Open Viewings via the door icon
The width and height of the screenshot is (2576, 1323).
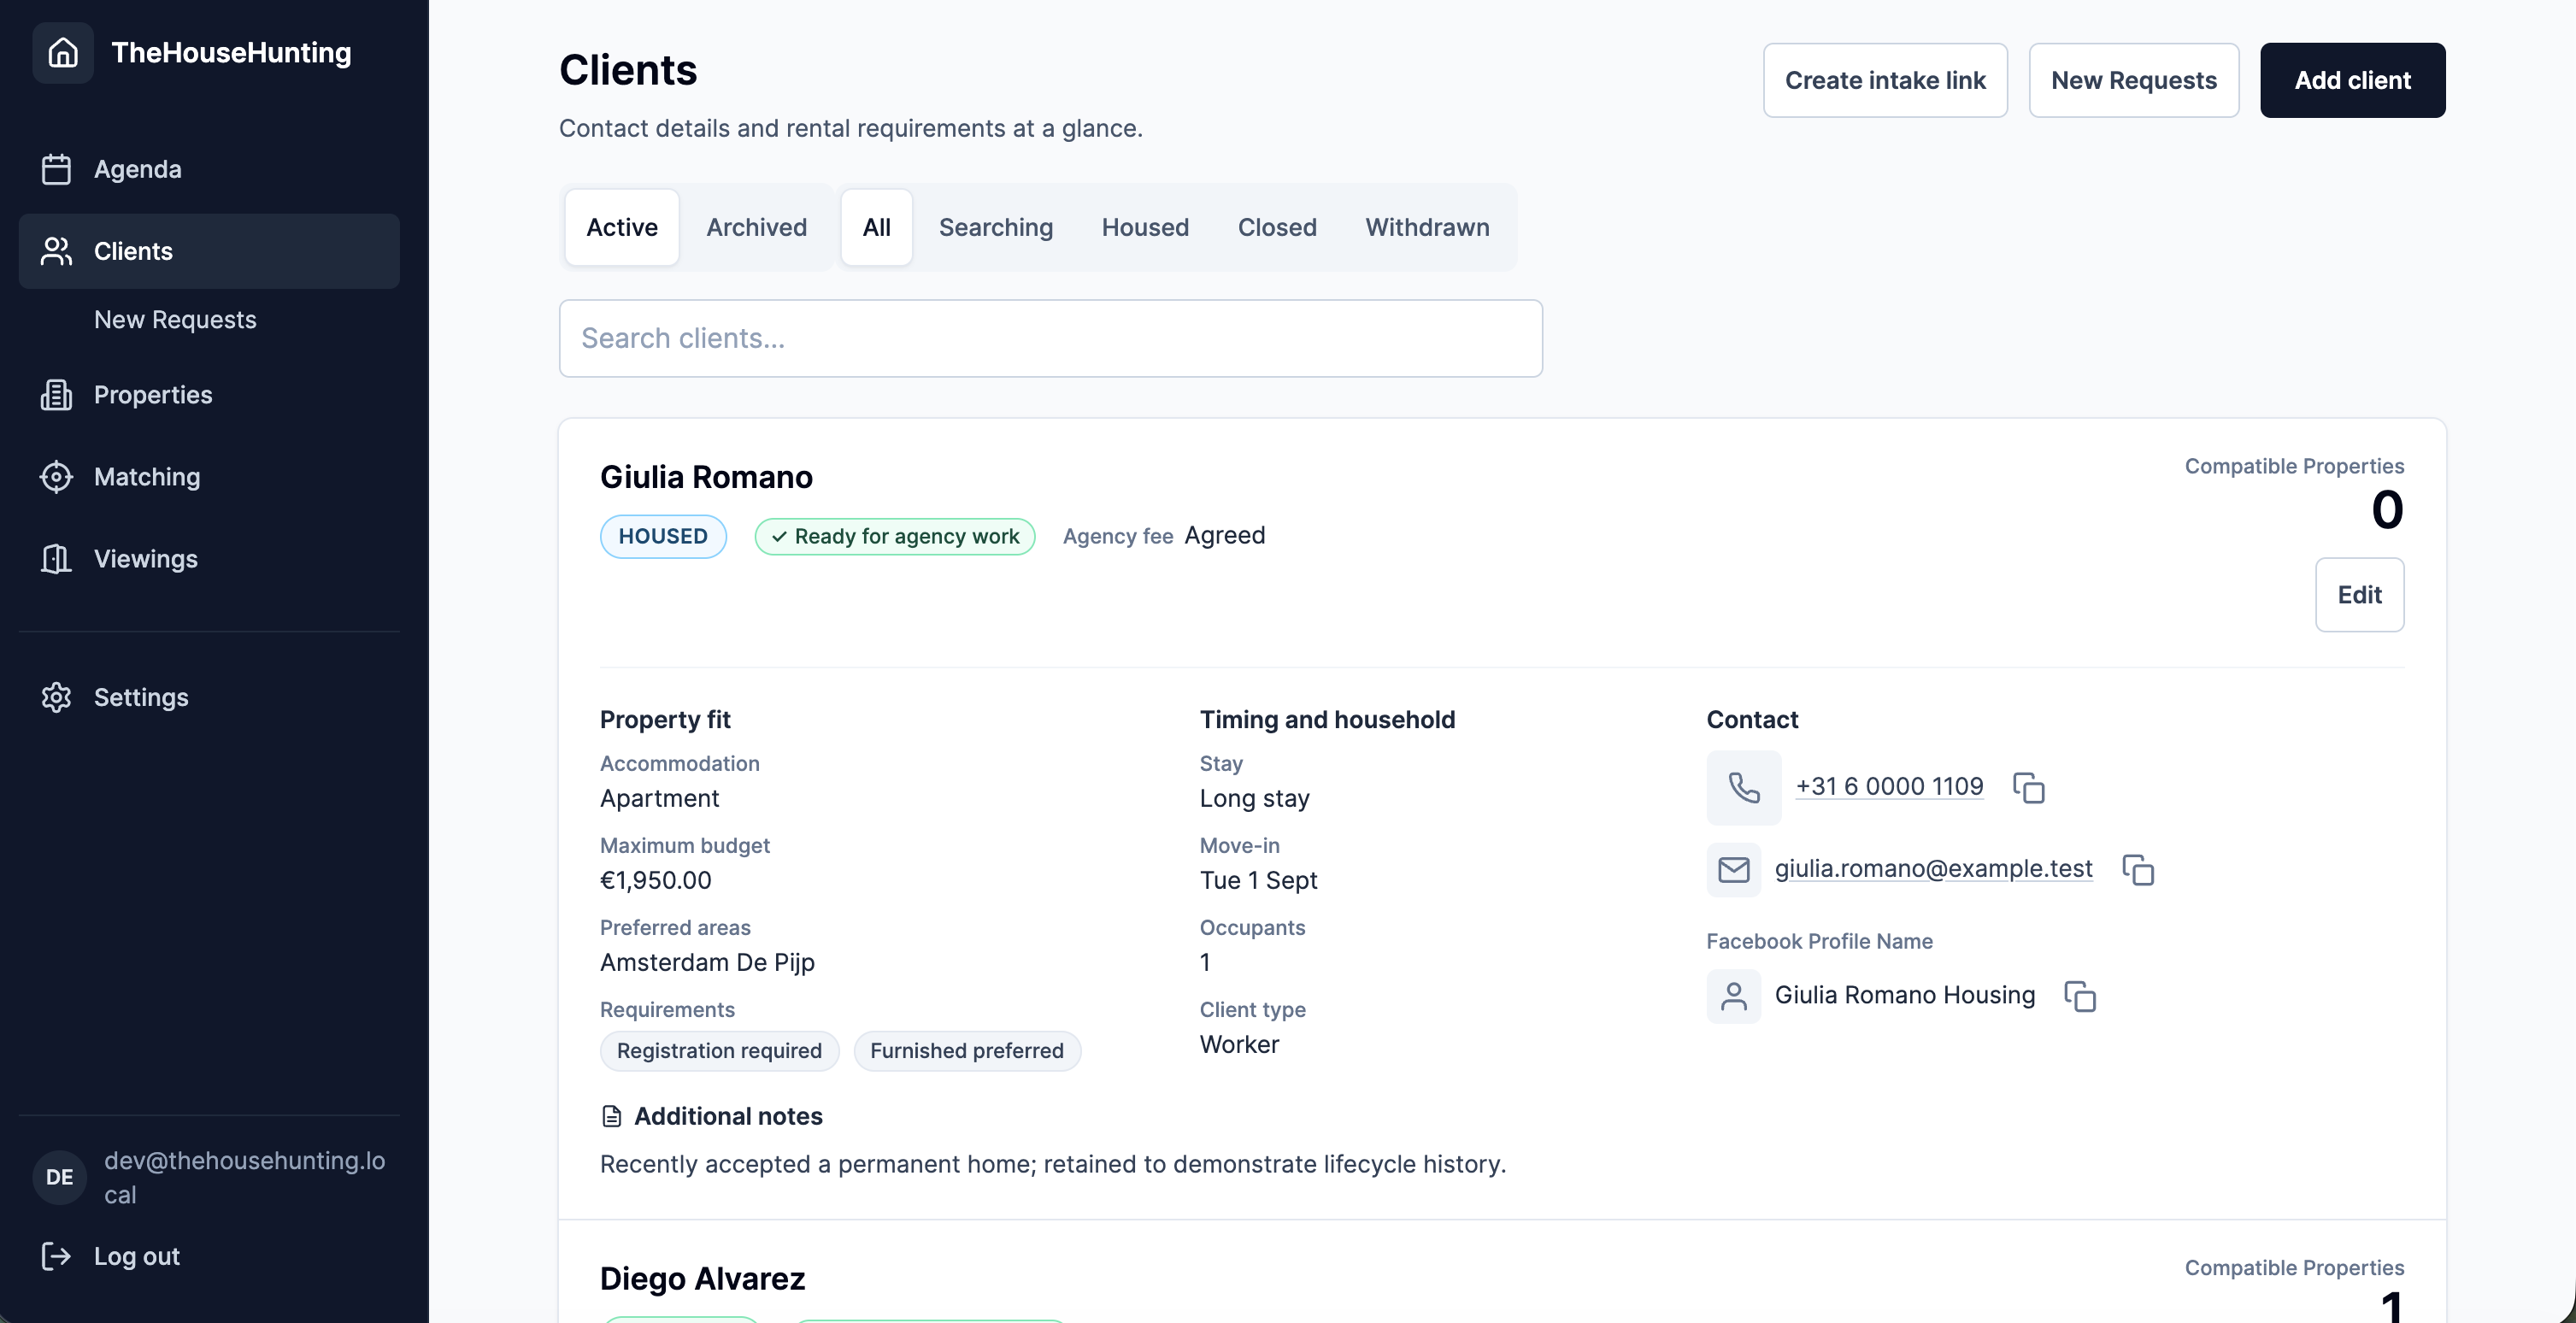click(x=56, y=559)
